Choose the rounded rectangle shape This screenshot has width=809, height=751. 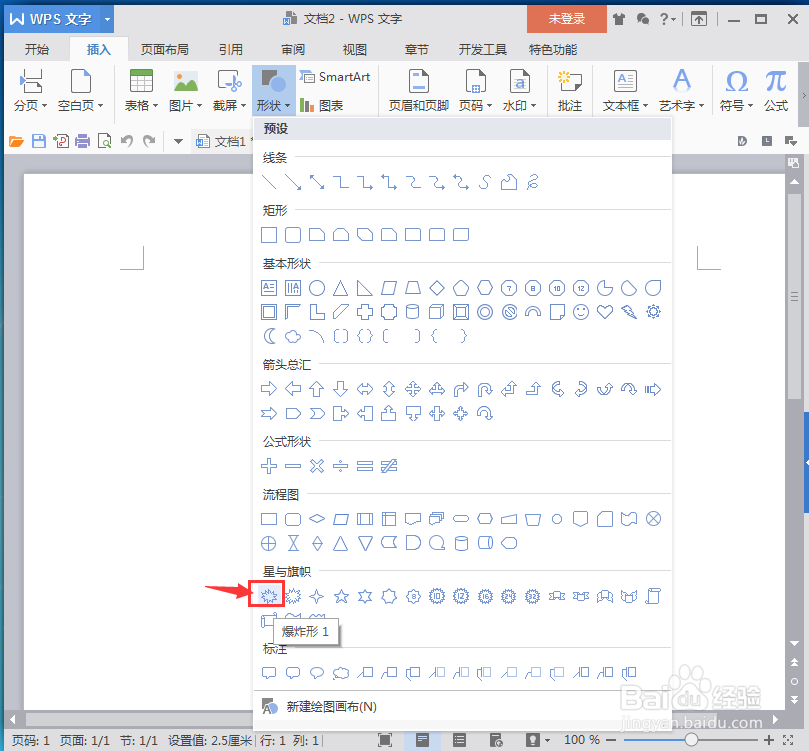coord(293,235)
